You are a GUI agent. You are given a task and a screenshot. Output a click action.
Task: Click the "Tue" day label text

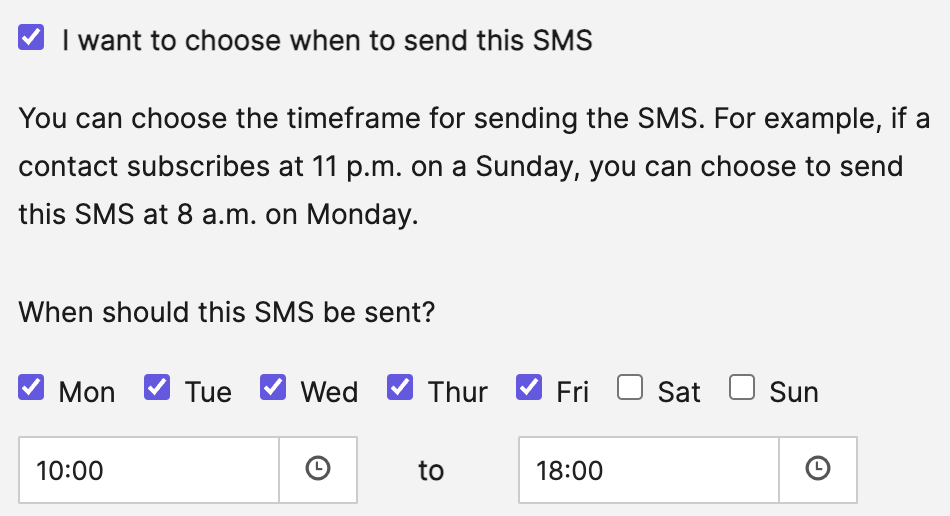tap(208, 392)
